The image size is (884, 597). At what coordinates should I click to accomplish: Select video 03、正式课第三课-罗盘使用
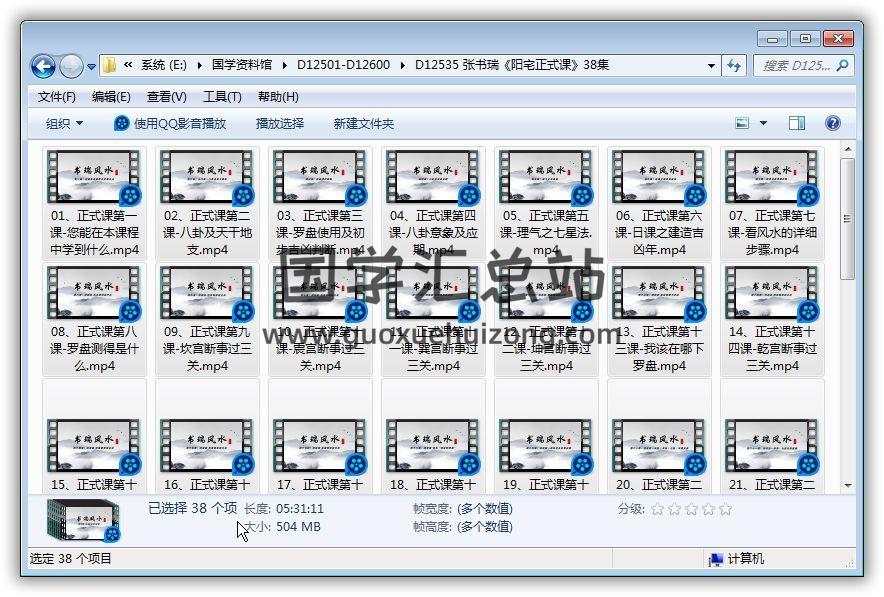click(320, 203)
